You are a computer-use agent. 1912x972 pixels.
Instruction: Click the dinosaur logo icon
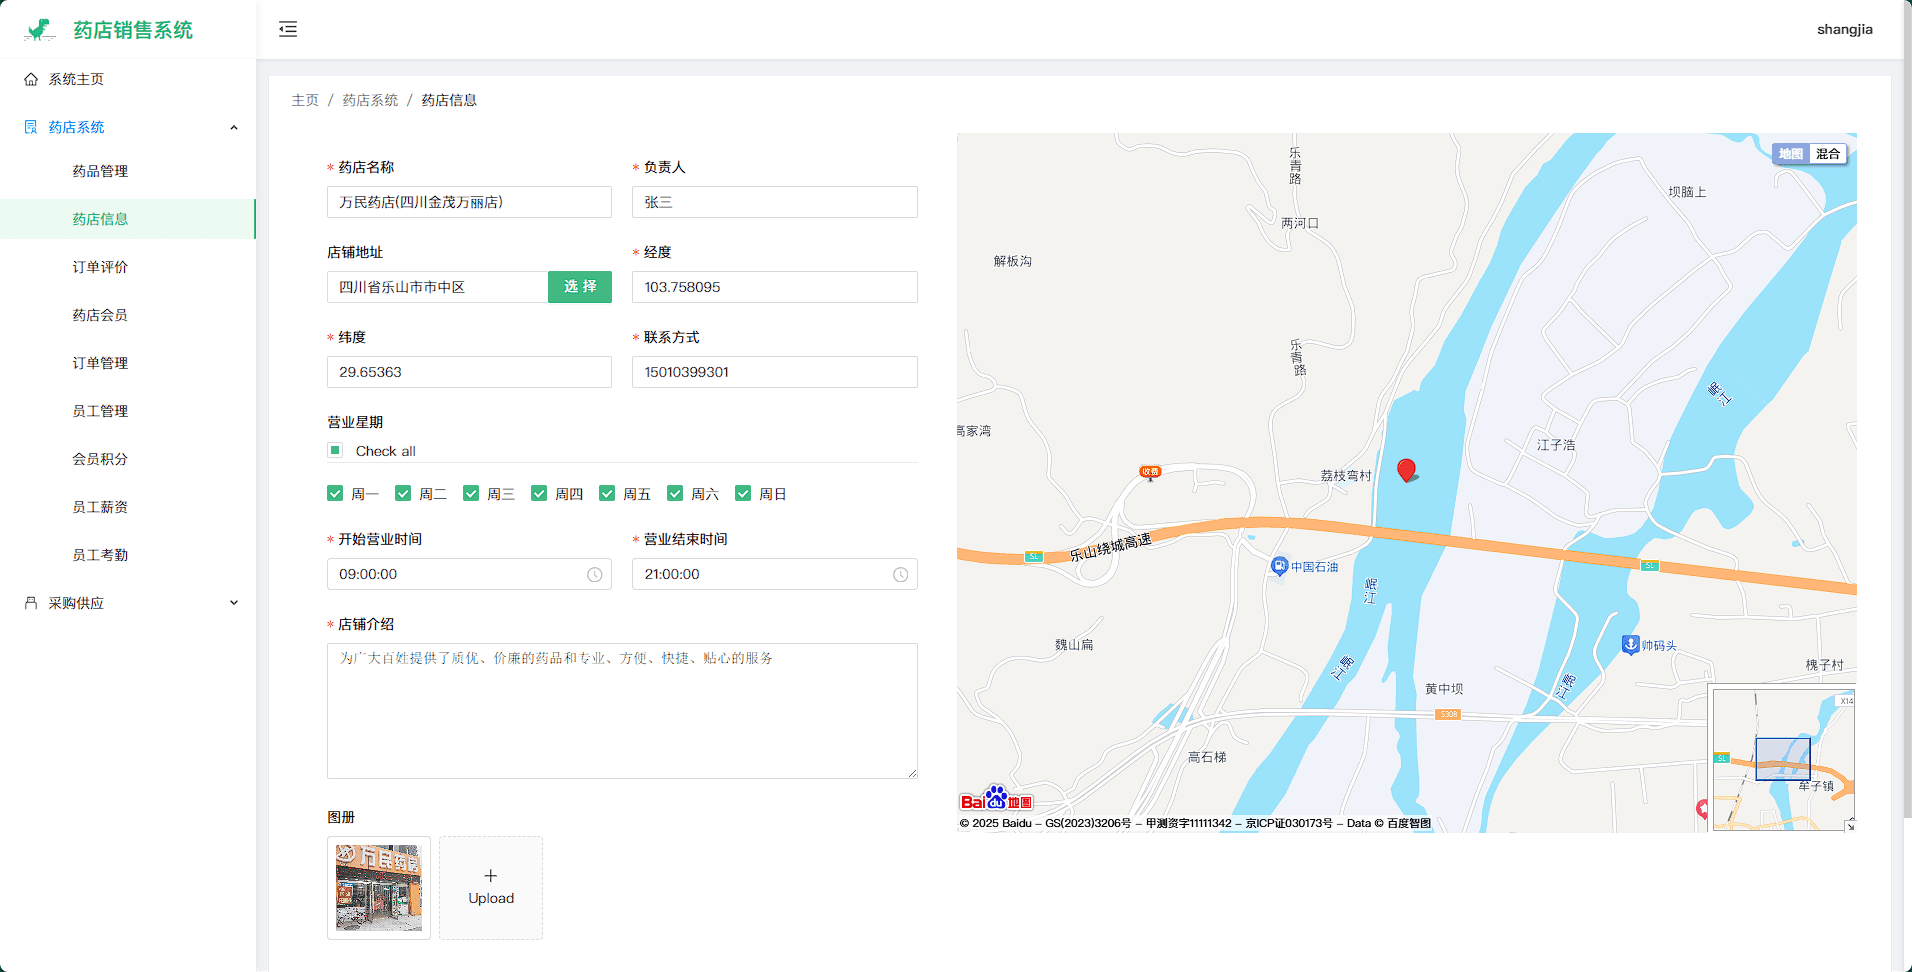click(x=40, y=30)
